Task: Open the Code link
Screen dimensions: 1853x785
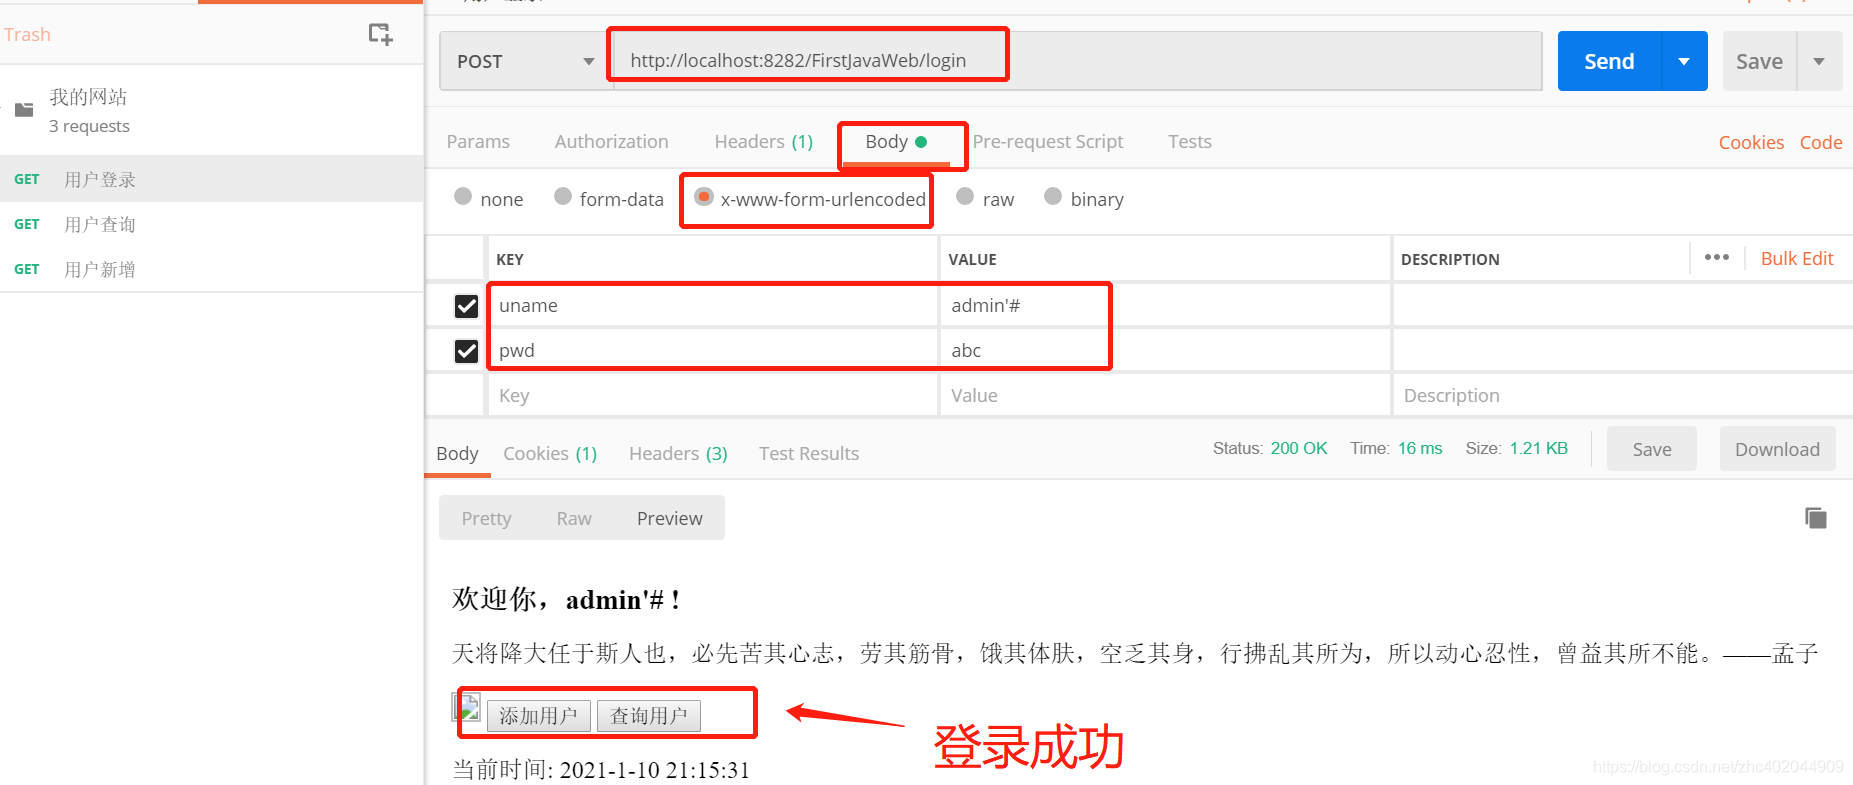Action: point(1821,142)
